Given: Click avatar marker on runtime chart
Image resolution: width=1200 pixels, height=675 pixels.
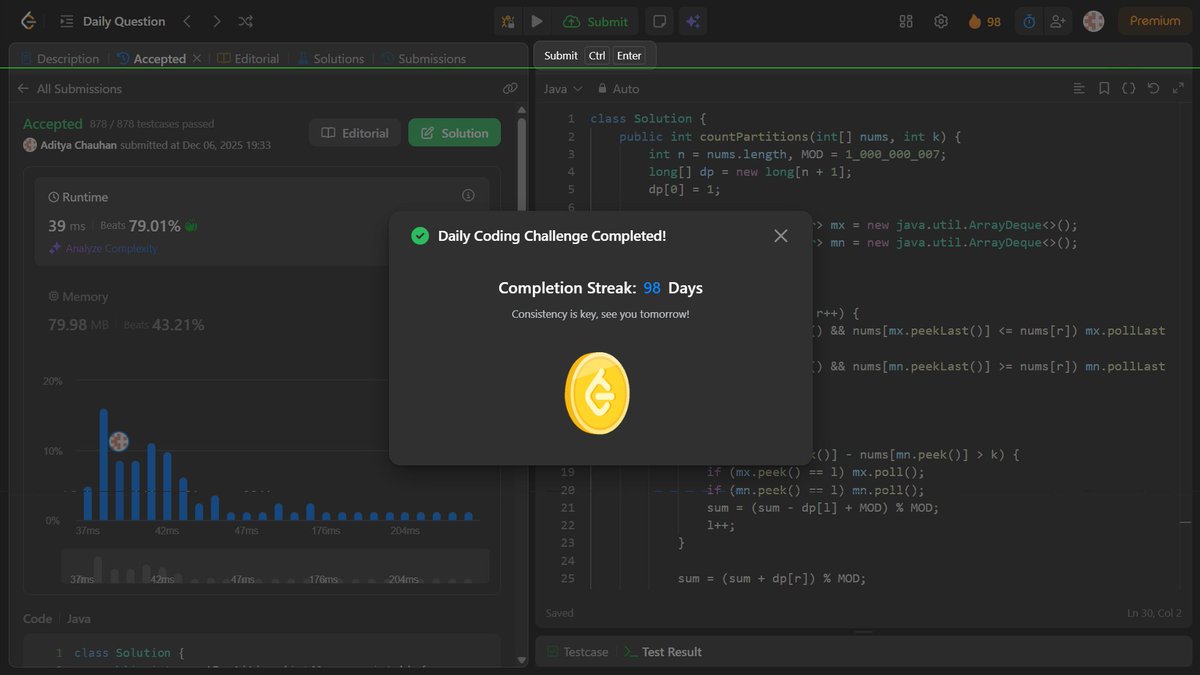Looking at the screenshot, I should click(x=118, y=441).
